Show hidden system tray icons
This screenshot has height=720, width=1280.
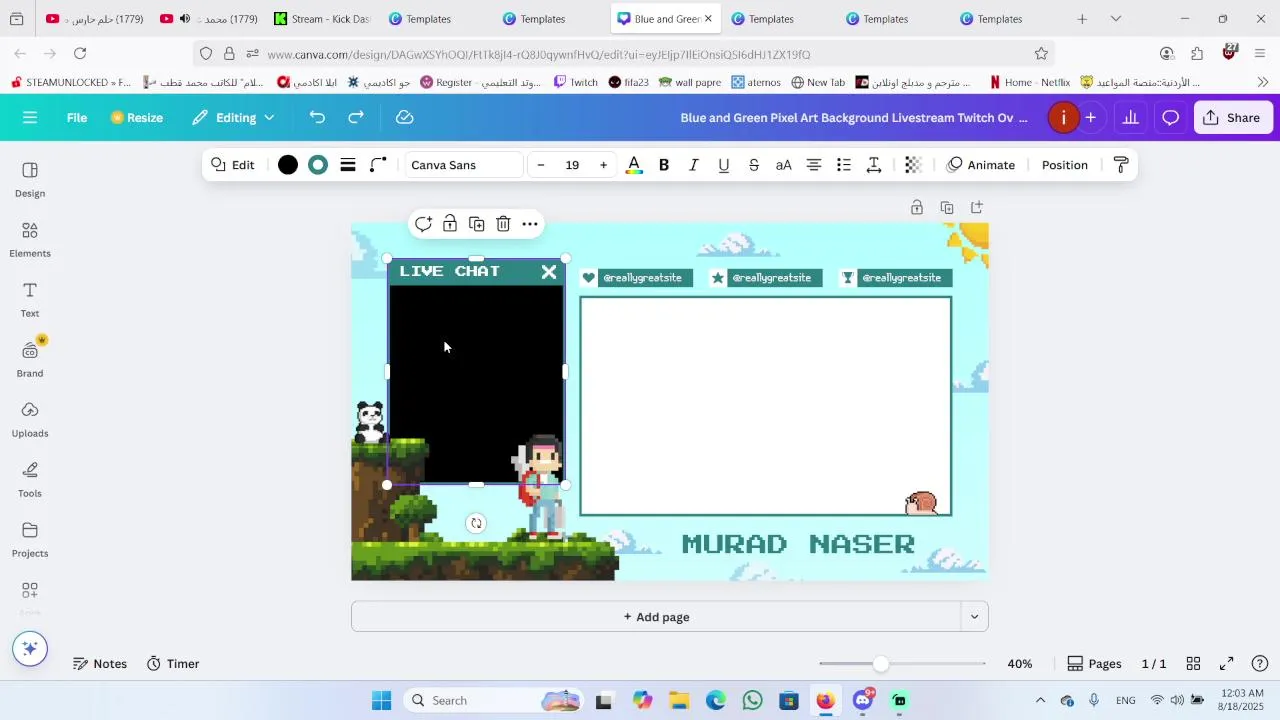[1040, 701]
